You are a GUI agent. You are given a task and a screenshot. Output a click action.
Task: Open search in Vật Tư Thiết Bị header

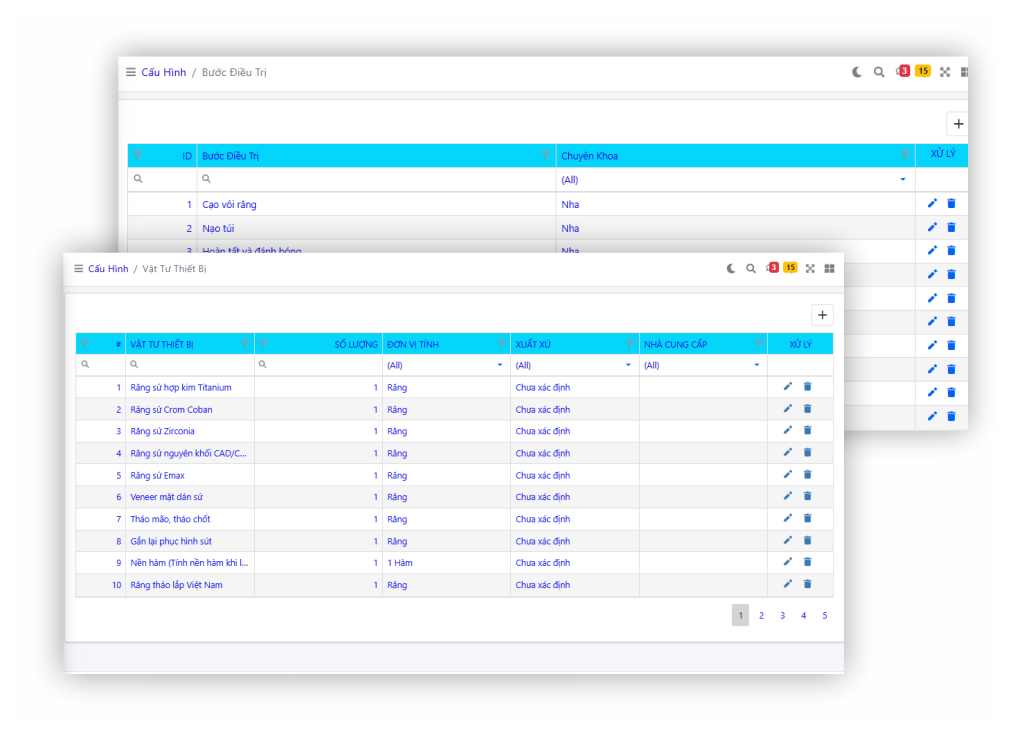(751, 269)
